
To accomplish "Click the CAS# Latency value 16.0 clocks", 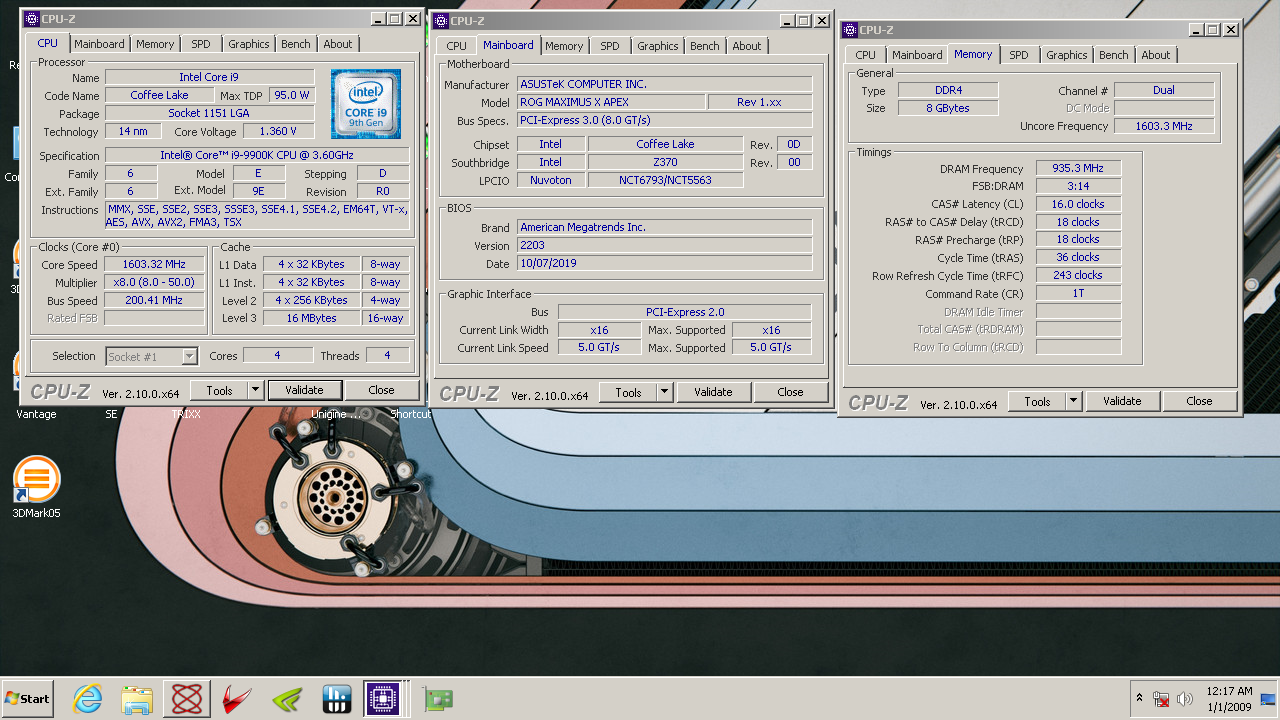I will tap(1078, 204).
